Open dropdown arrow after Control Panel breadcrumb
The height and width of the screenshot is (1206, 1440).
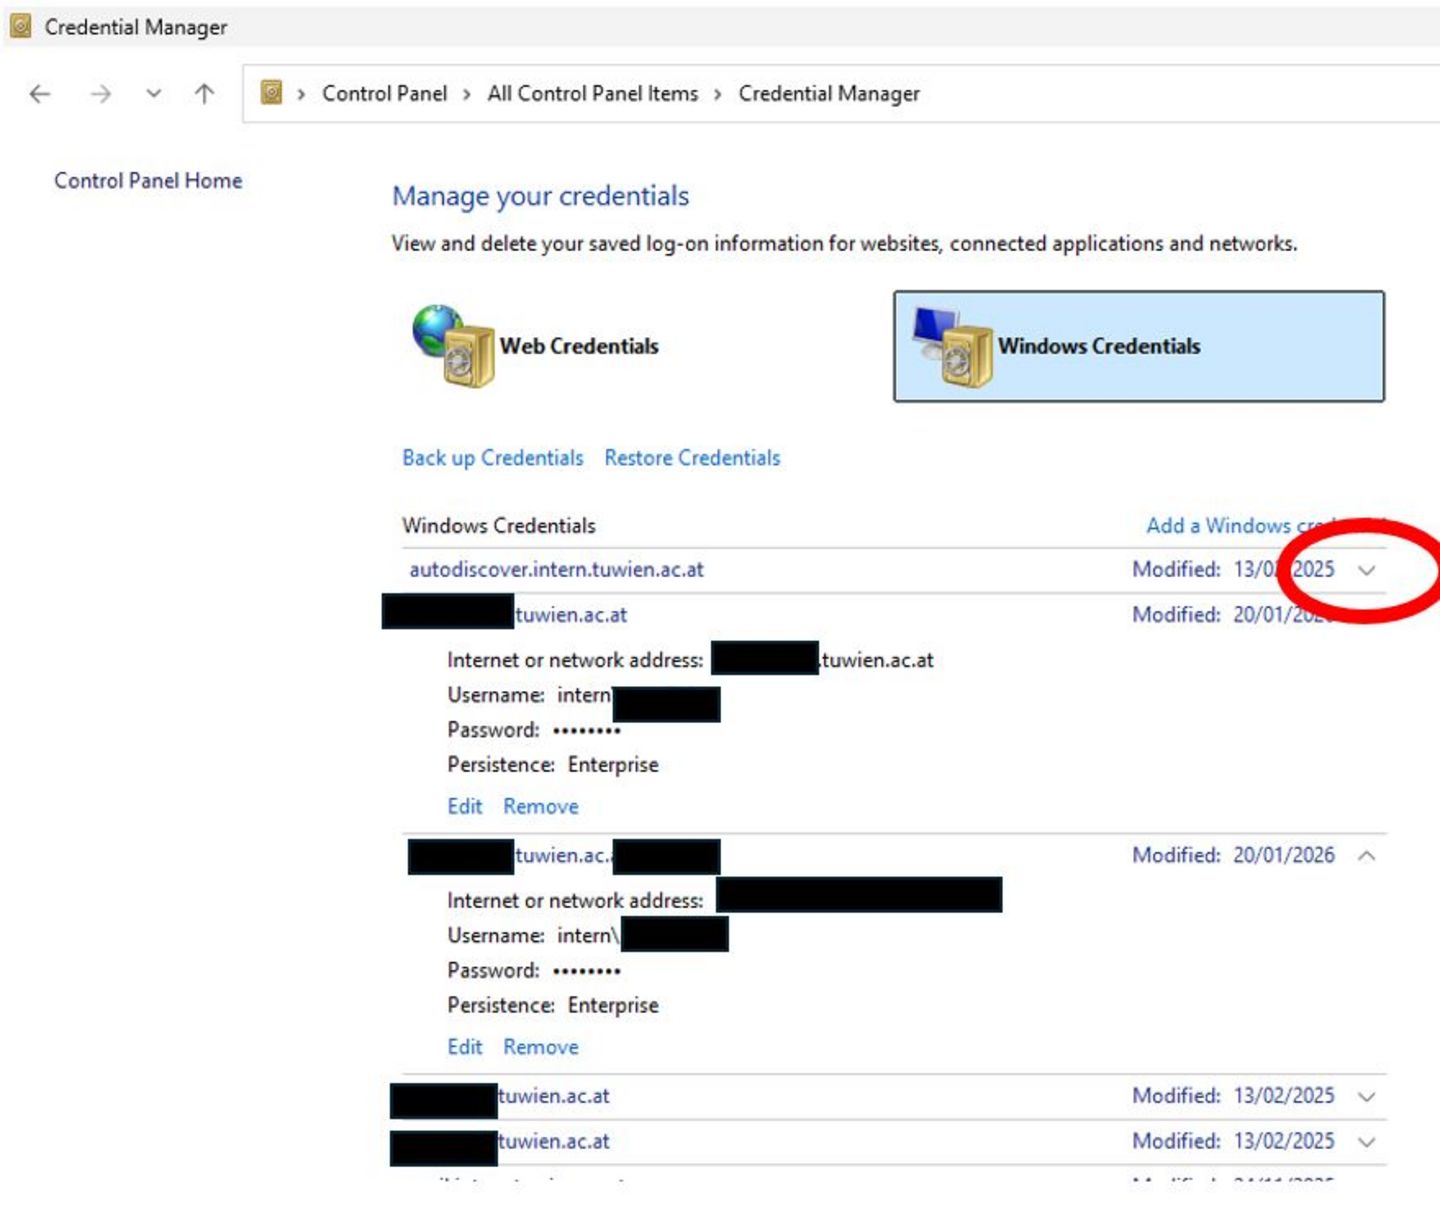(466, 94)
